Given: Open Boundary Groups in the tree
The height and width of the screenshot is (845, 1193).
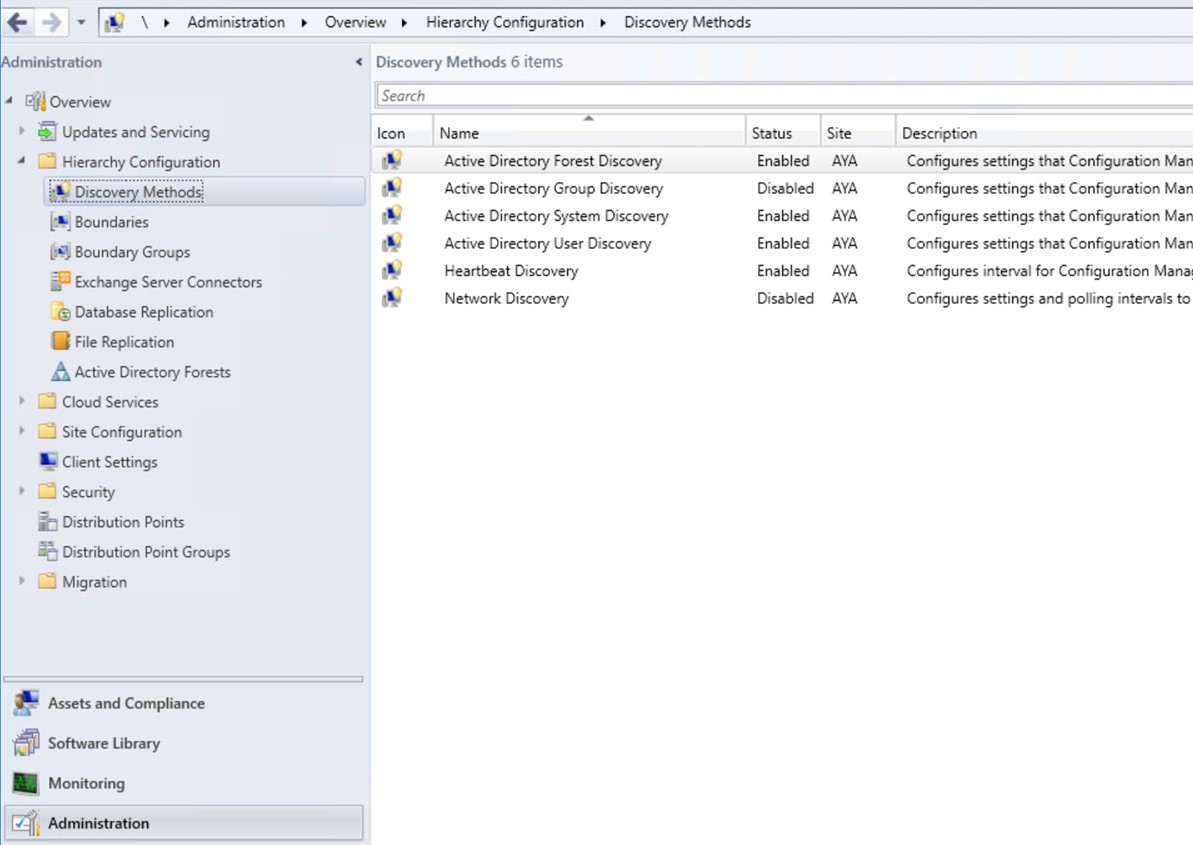Looking at the screenshot, I should tap(132, 252).
